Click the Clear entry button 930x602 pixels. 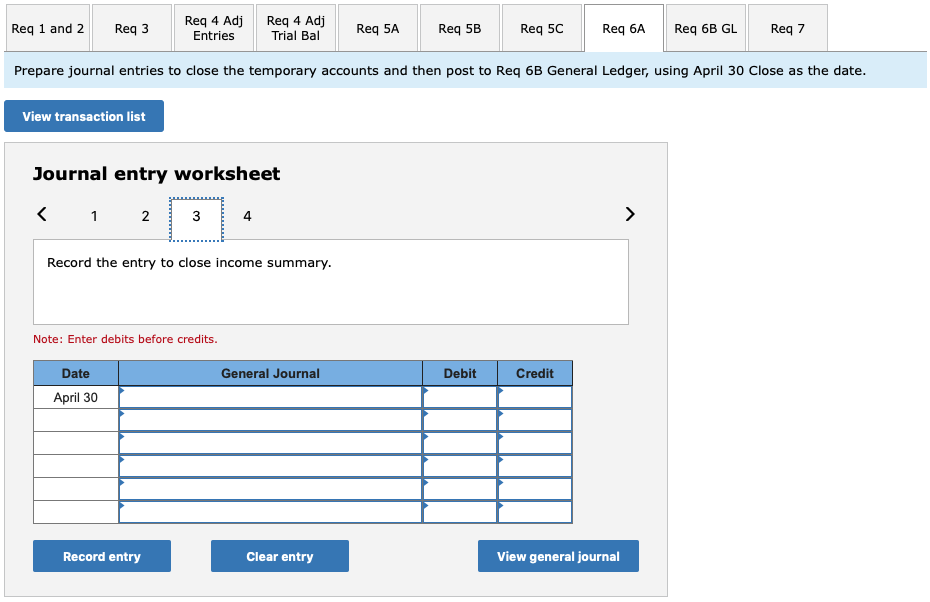click(x=279, y=556)
